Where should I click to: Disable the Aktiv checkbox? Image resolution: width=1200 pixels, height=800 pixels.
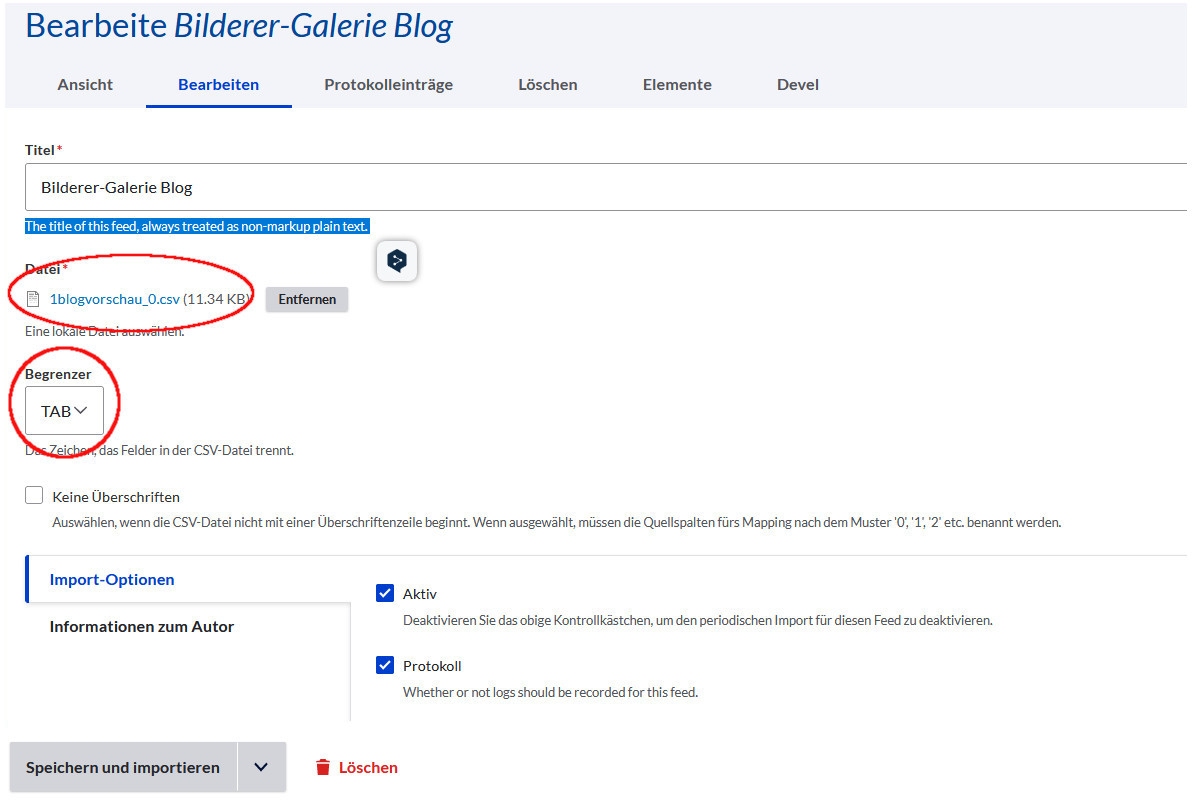[x=384, y=592]
